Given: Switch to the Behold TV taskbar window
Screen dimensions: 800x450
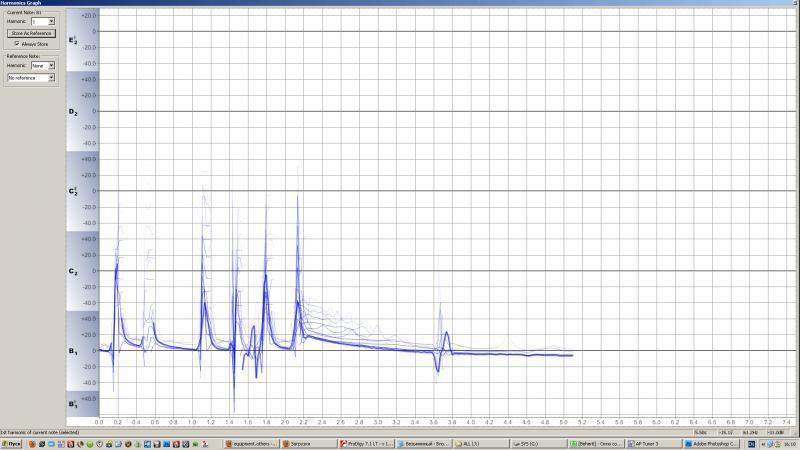Looking at the screenshot, I should point(595,442).
